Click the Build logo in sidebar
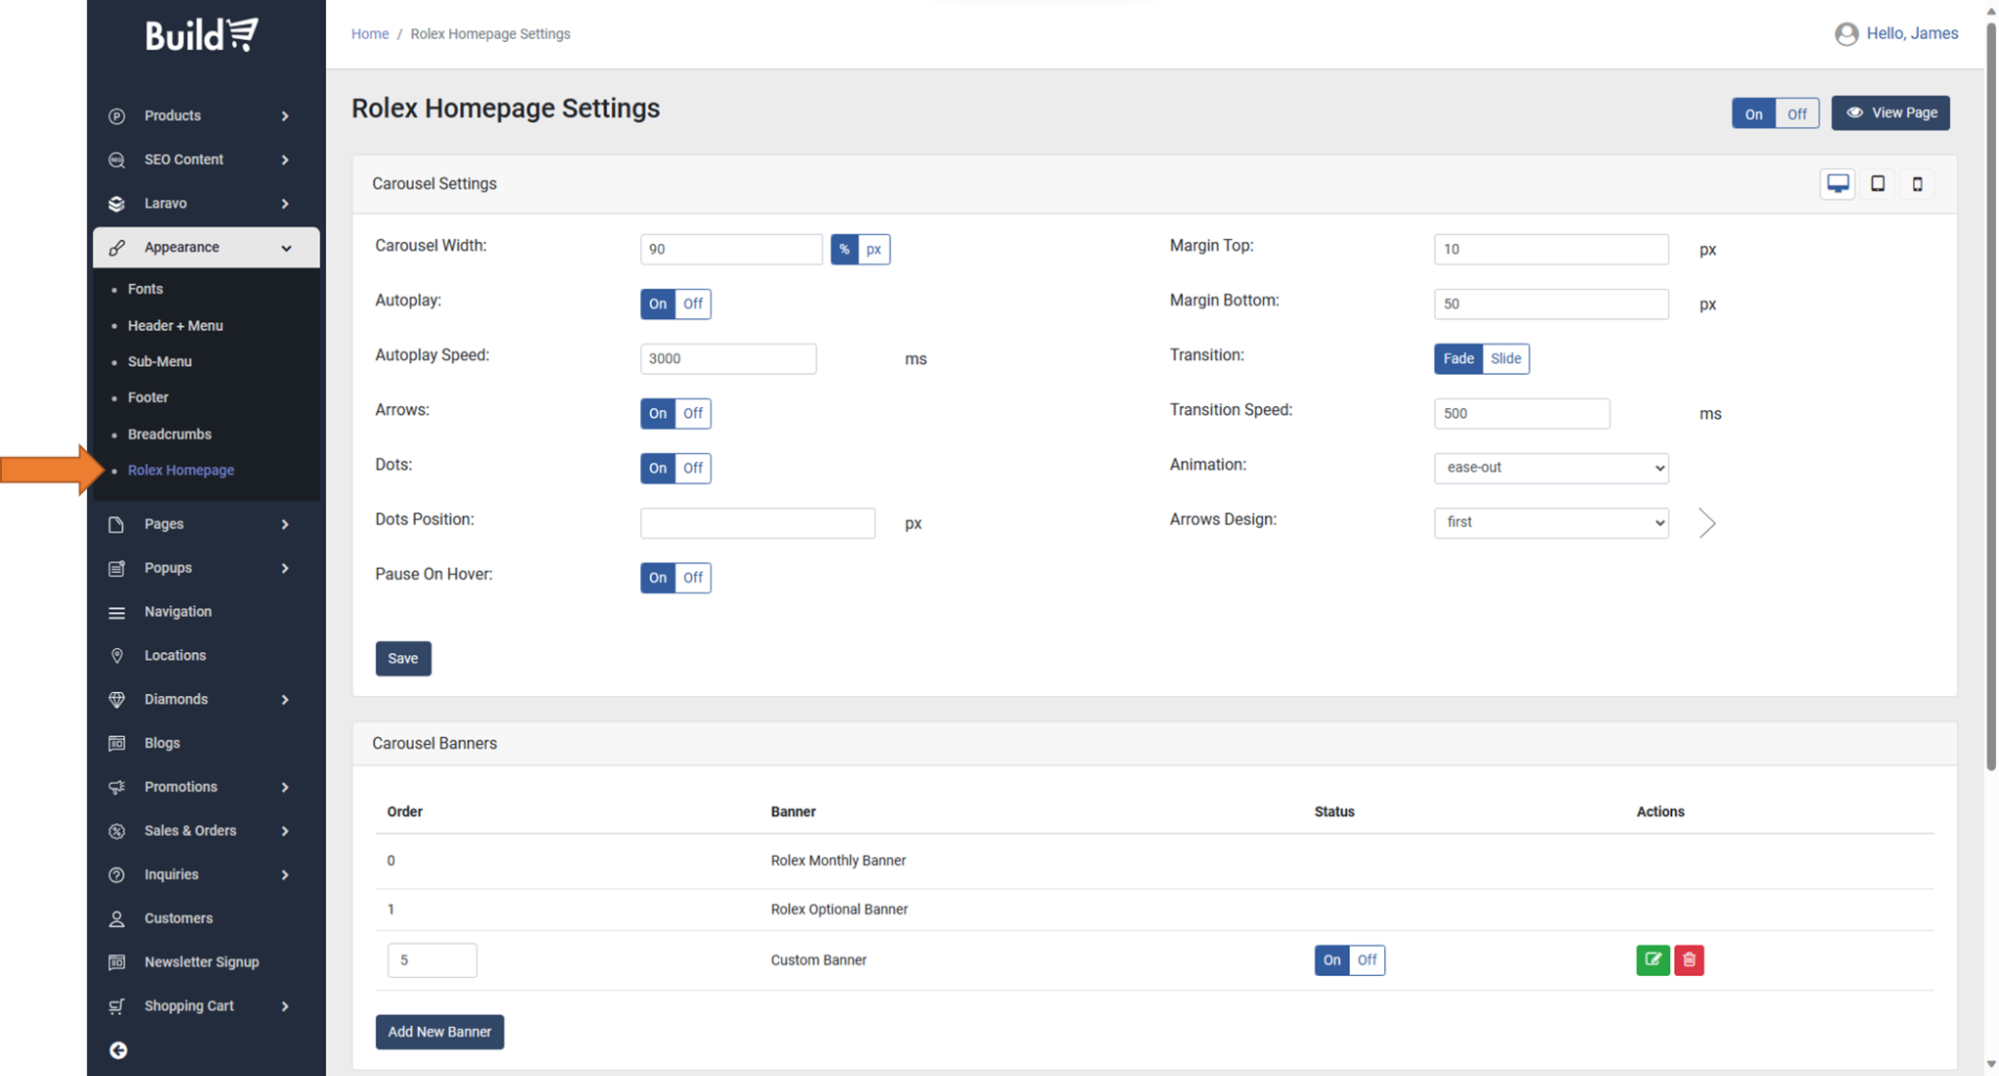Image resolution: width=1999 pixels, height=1076 pixels. pos(202,35)
